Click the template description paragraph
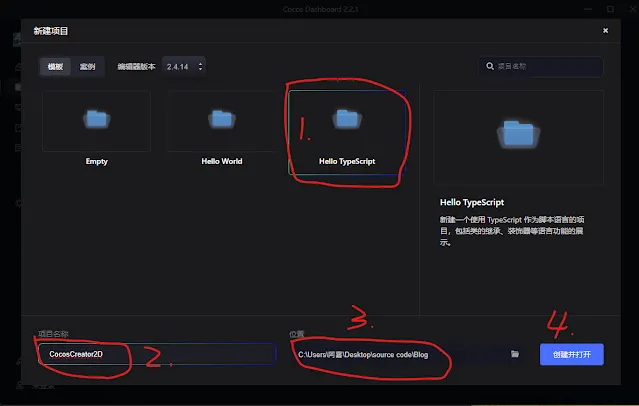Screen dimensions: 639x406 point(512,231)
